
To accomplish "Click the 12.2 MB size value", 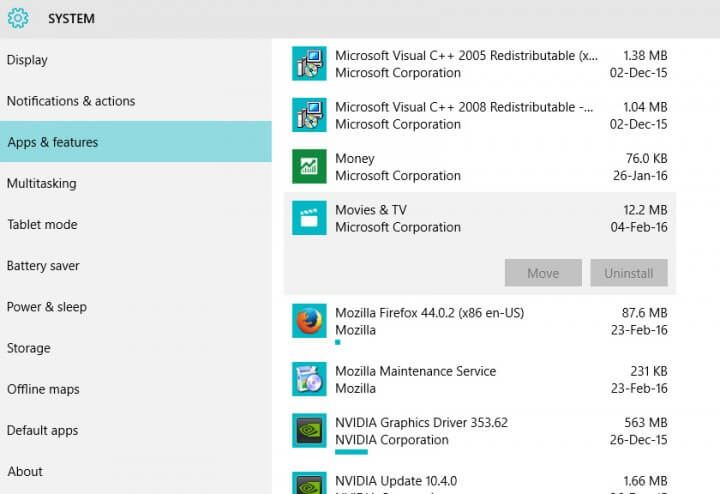I will pos(645,210).
